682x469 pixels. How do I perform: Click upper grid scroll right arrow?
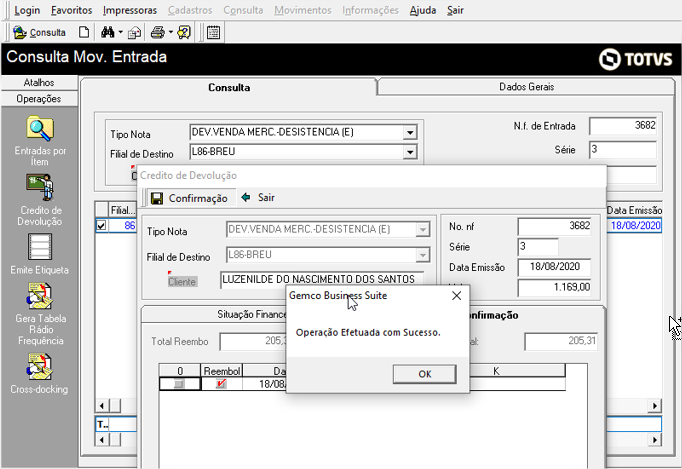pyautogui.click(x=655, y=406)
